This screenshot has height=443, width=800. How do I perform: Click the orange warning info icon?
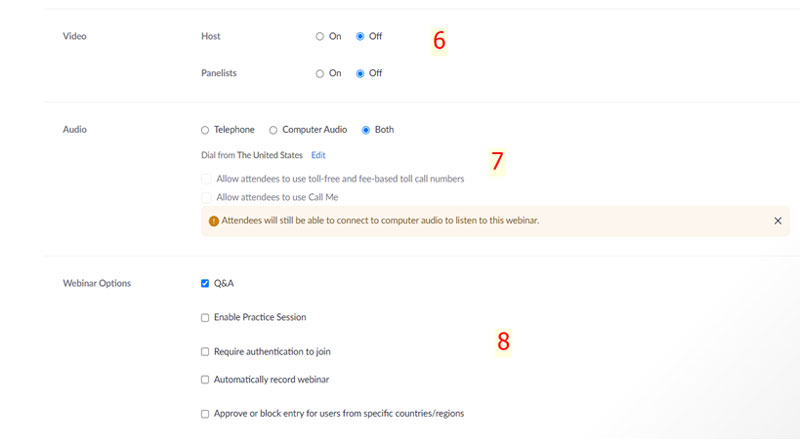pyautogui.click(x=213, y=221)
